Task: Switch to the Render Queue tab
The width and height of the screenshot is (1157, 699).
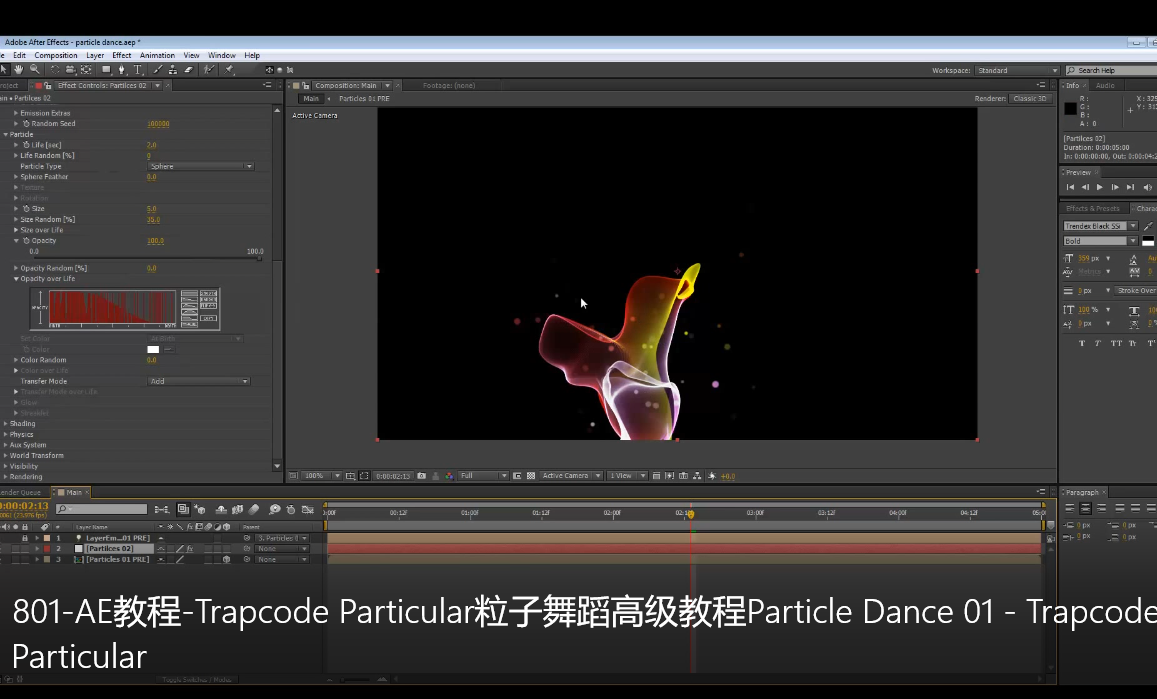Action: tap(21, 492)
